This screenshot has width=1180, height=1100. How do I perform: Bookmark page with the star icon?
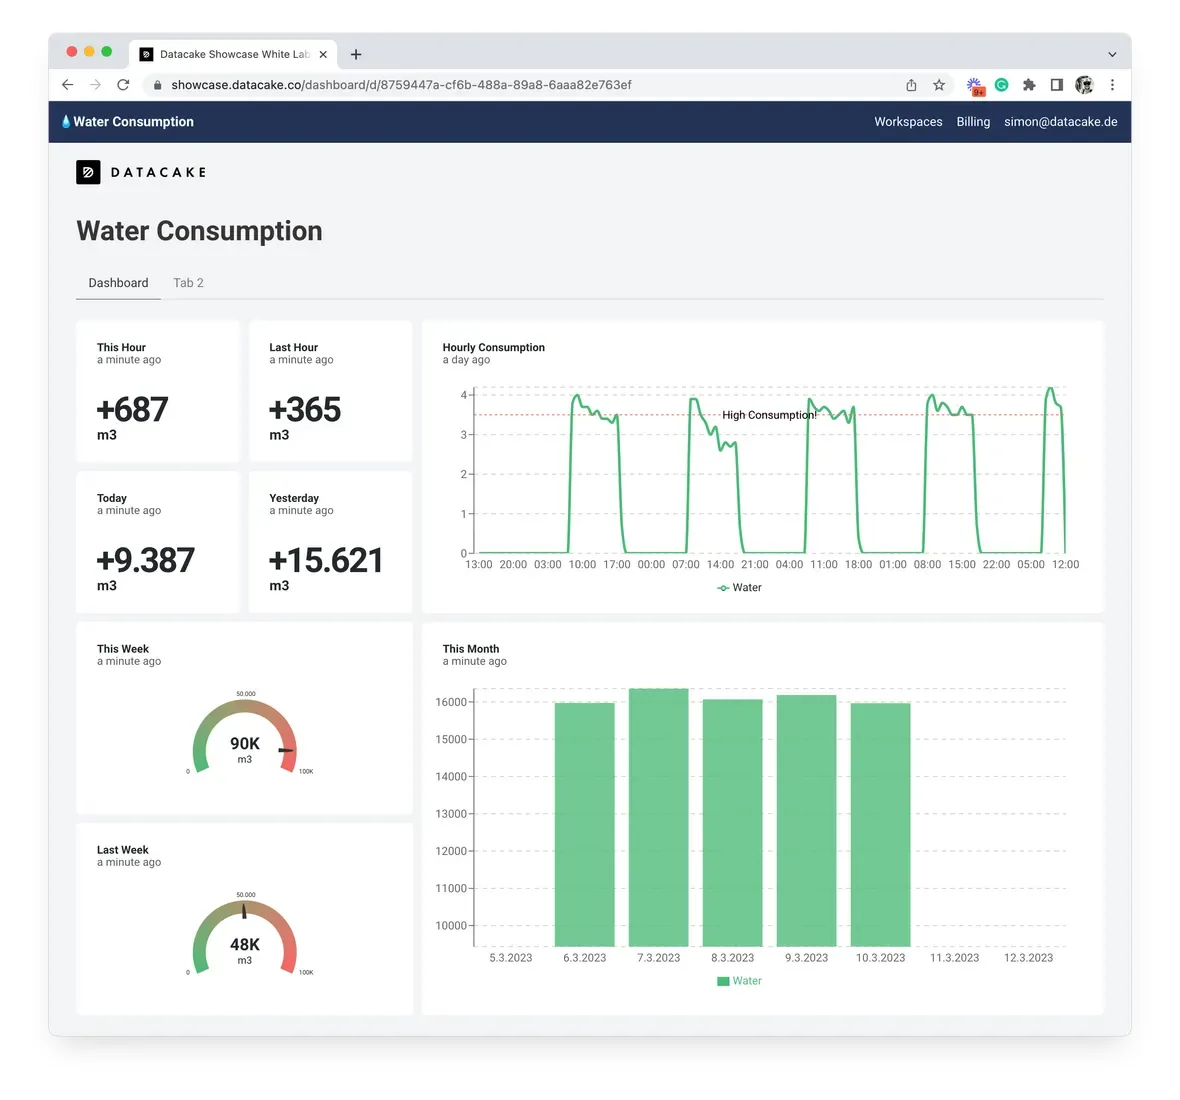tap(939, 85)
